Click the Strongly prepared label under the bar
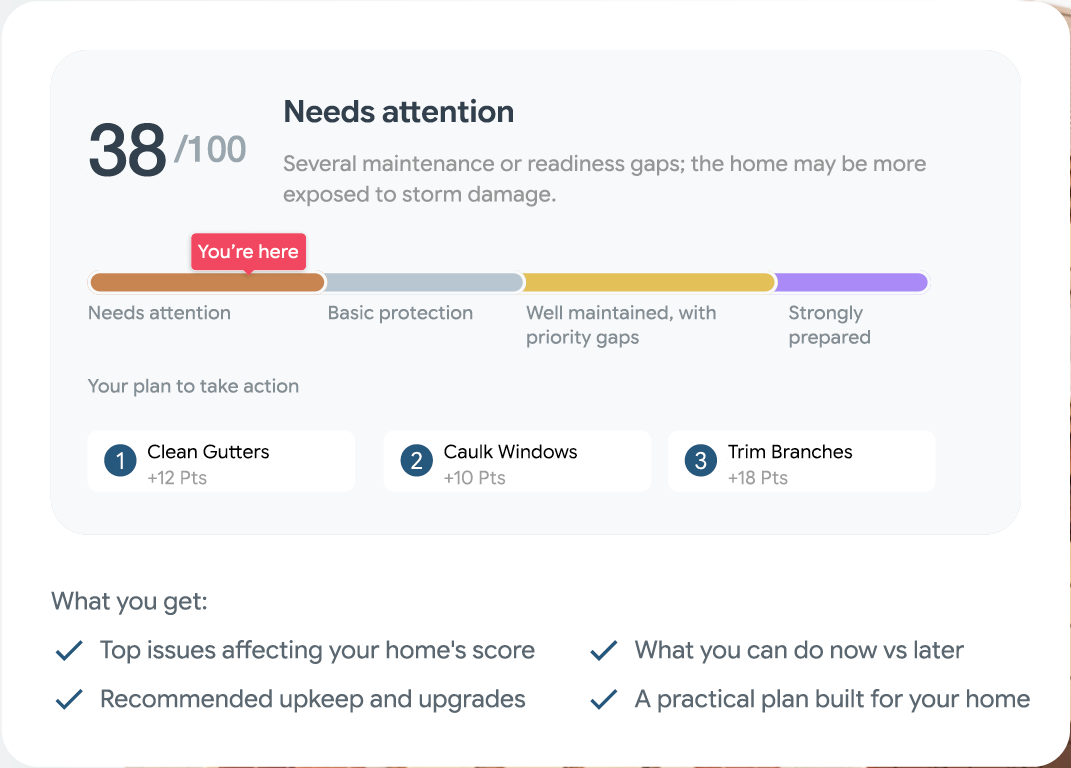This screenshot has height=768, width=1071. [829, 325]
